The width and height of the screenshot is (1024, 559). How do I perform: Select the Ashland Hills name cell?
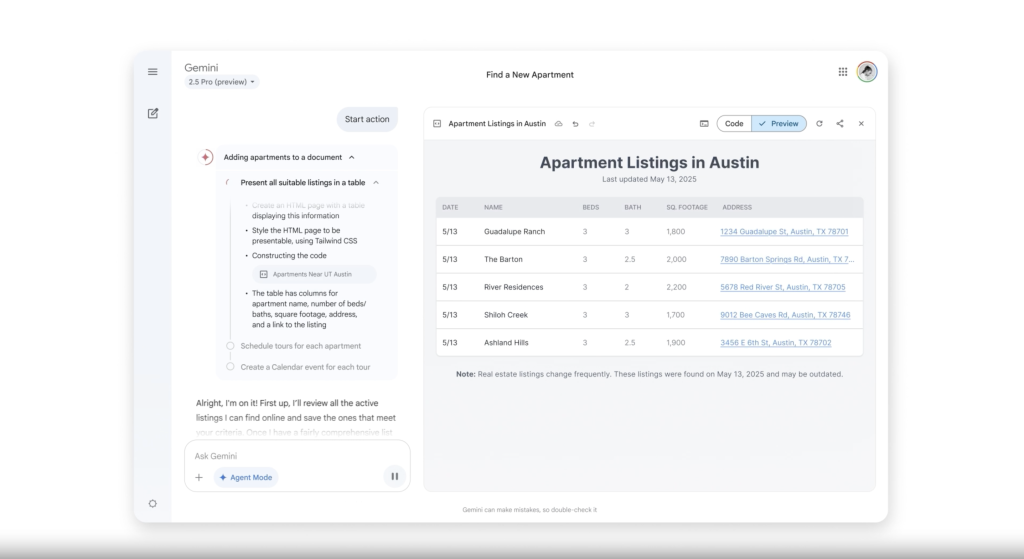point(506,343)
